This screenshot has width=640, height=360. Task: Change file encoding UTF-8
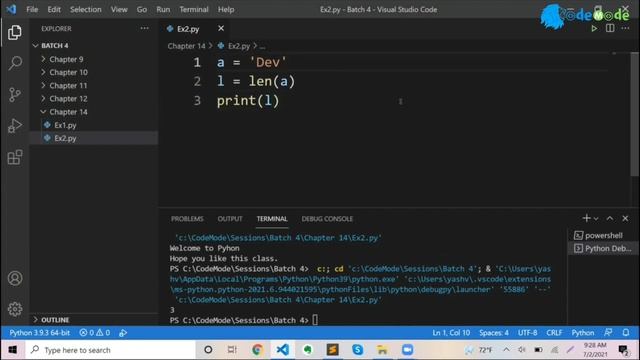pyautogui.click(x=527, y=333)
